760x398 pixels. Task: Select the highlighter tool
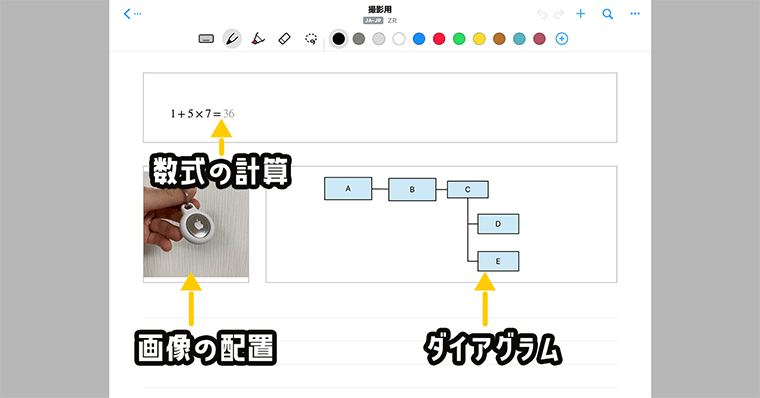click(x=258, y=39)
